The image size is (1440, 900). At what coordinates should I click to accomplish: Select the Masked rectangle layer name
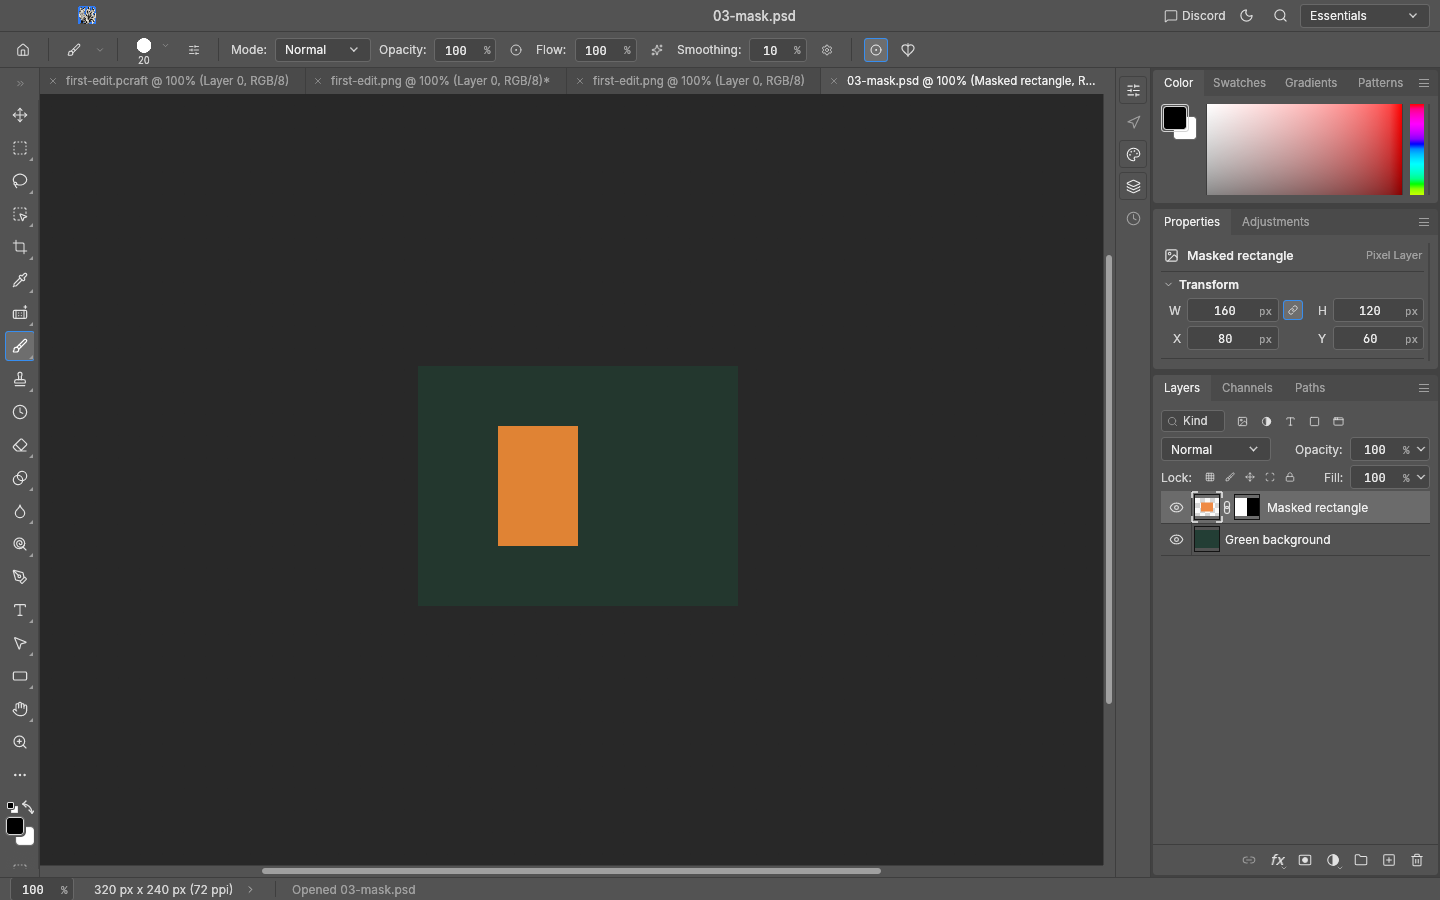[1317, 508]
